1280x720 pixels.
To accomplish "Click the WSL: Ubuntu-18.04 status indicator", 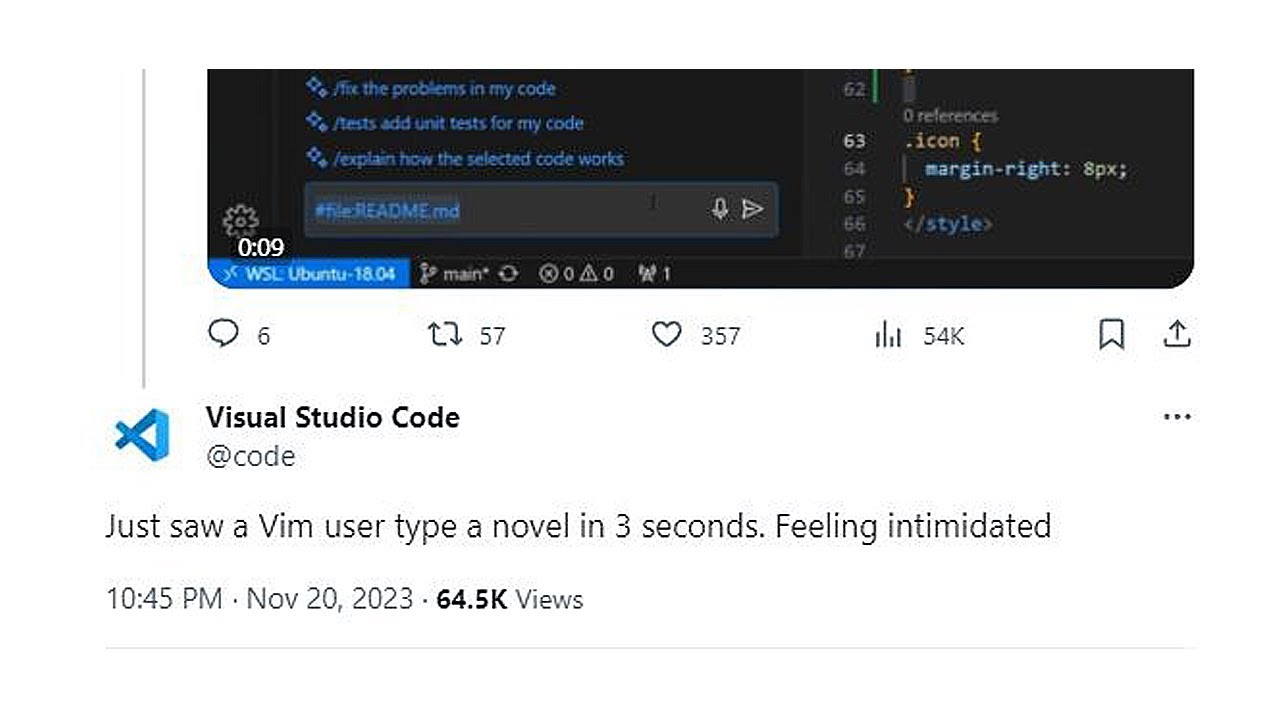I will [x=309, y=273].
